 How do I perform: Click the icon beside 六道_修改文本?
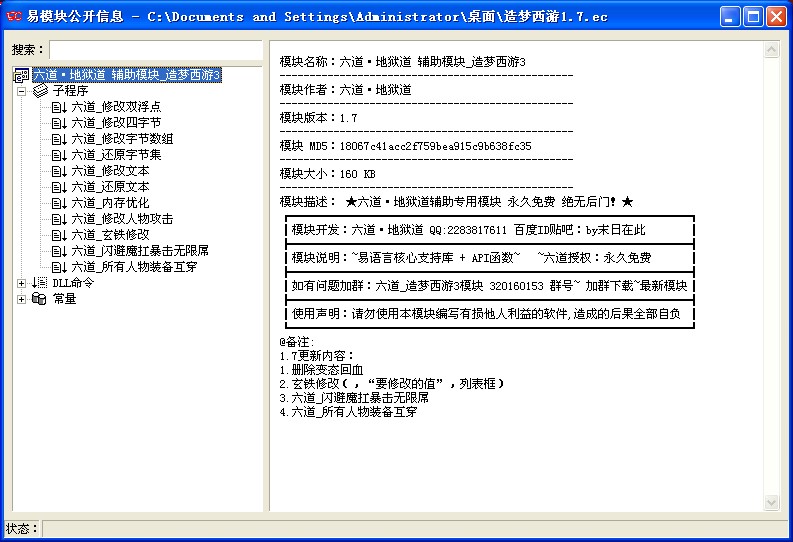pyautogui.click(x=59, y=171)
